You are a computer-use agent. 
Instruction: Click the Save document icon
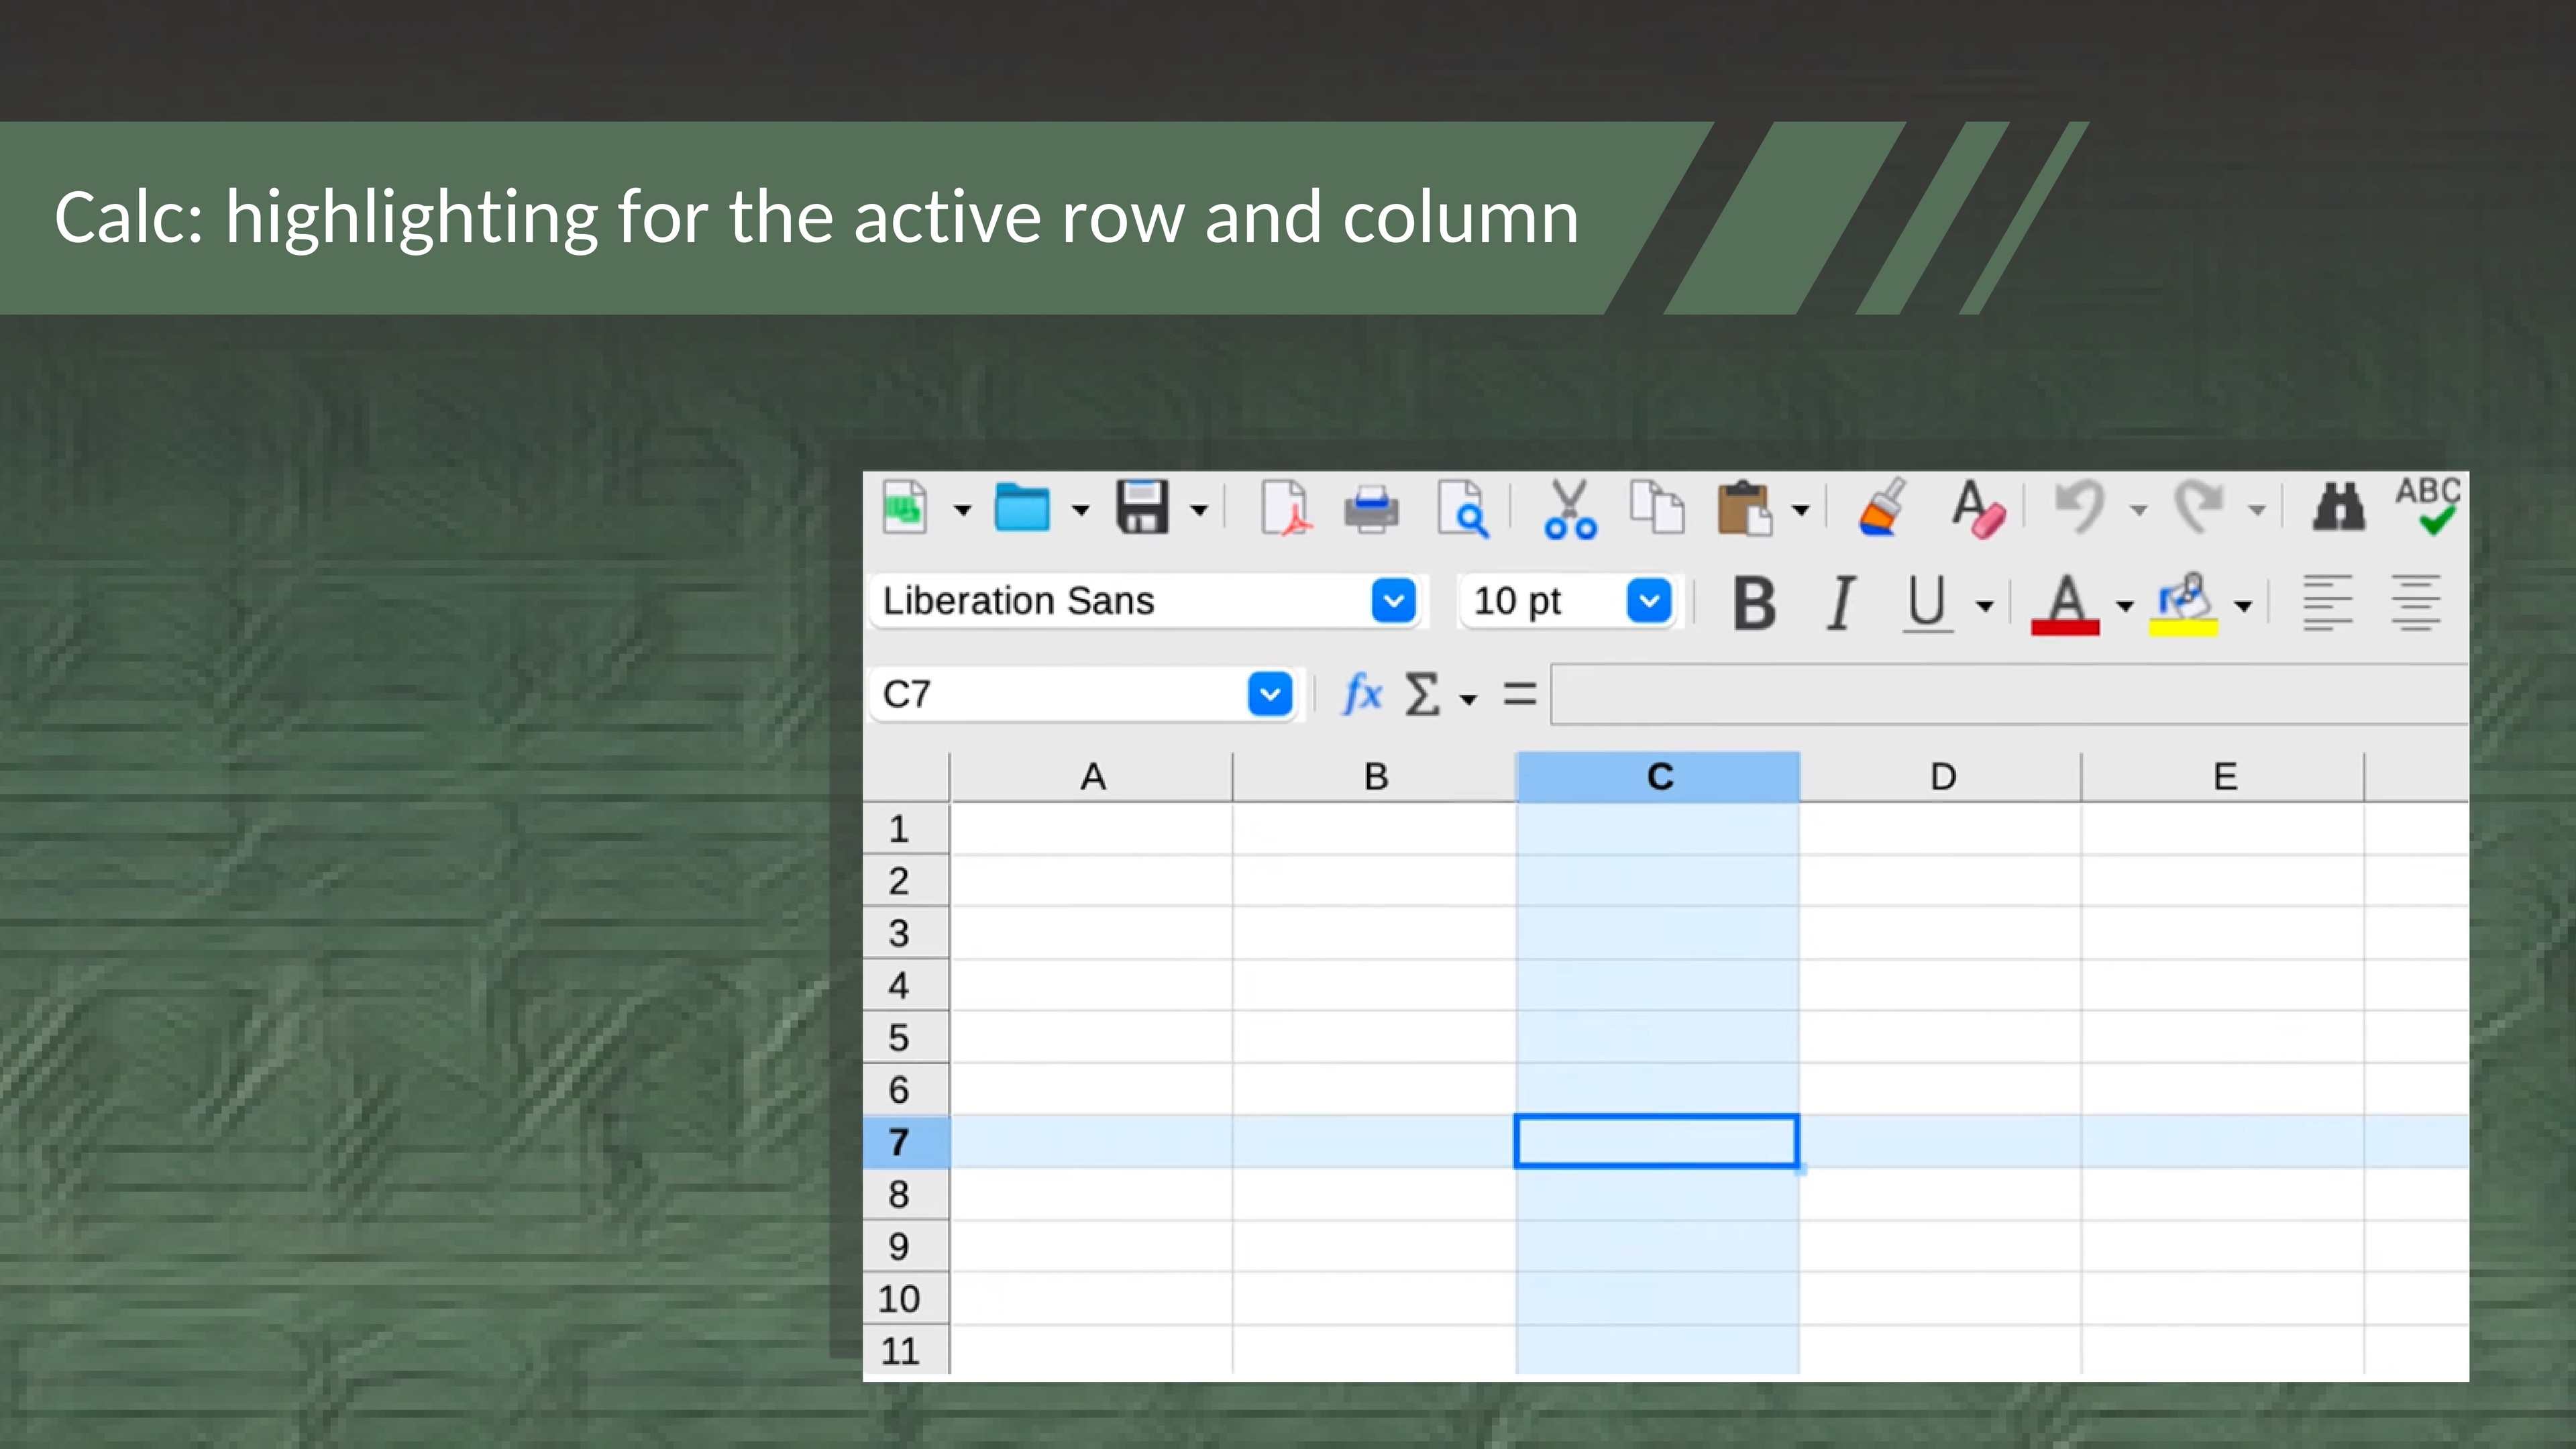1142,508
